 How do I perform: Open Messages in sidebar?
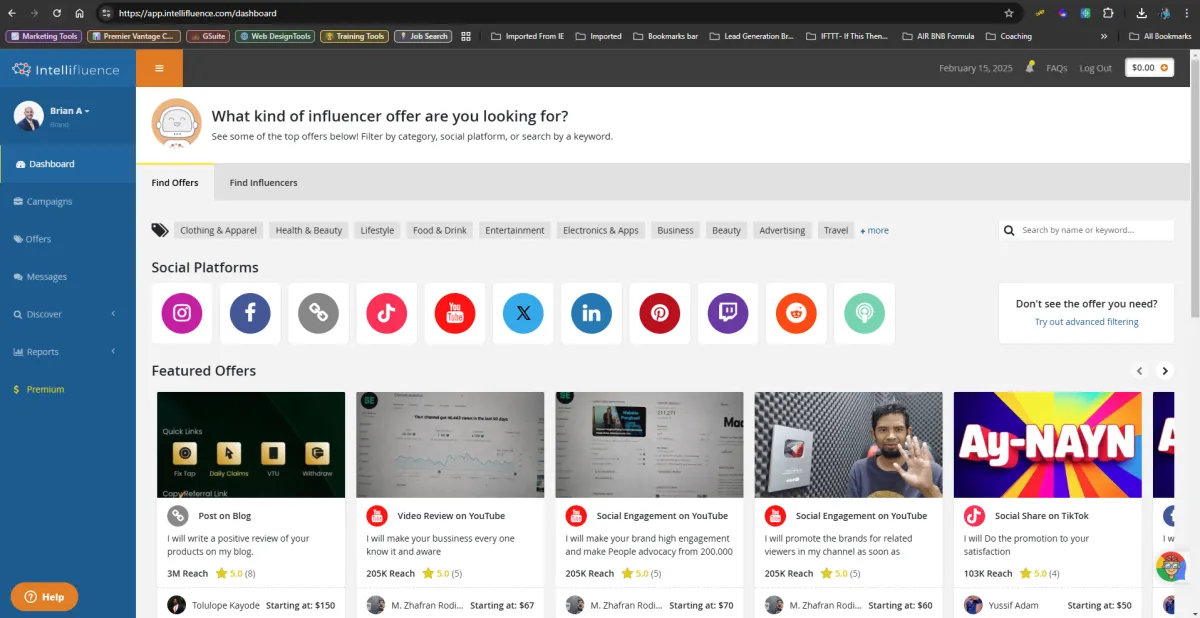[x=68, y=276]
